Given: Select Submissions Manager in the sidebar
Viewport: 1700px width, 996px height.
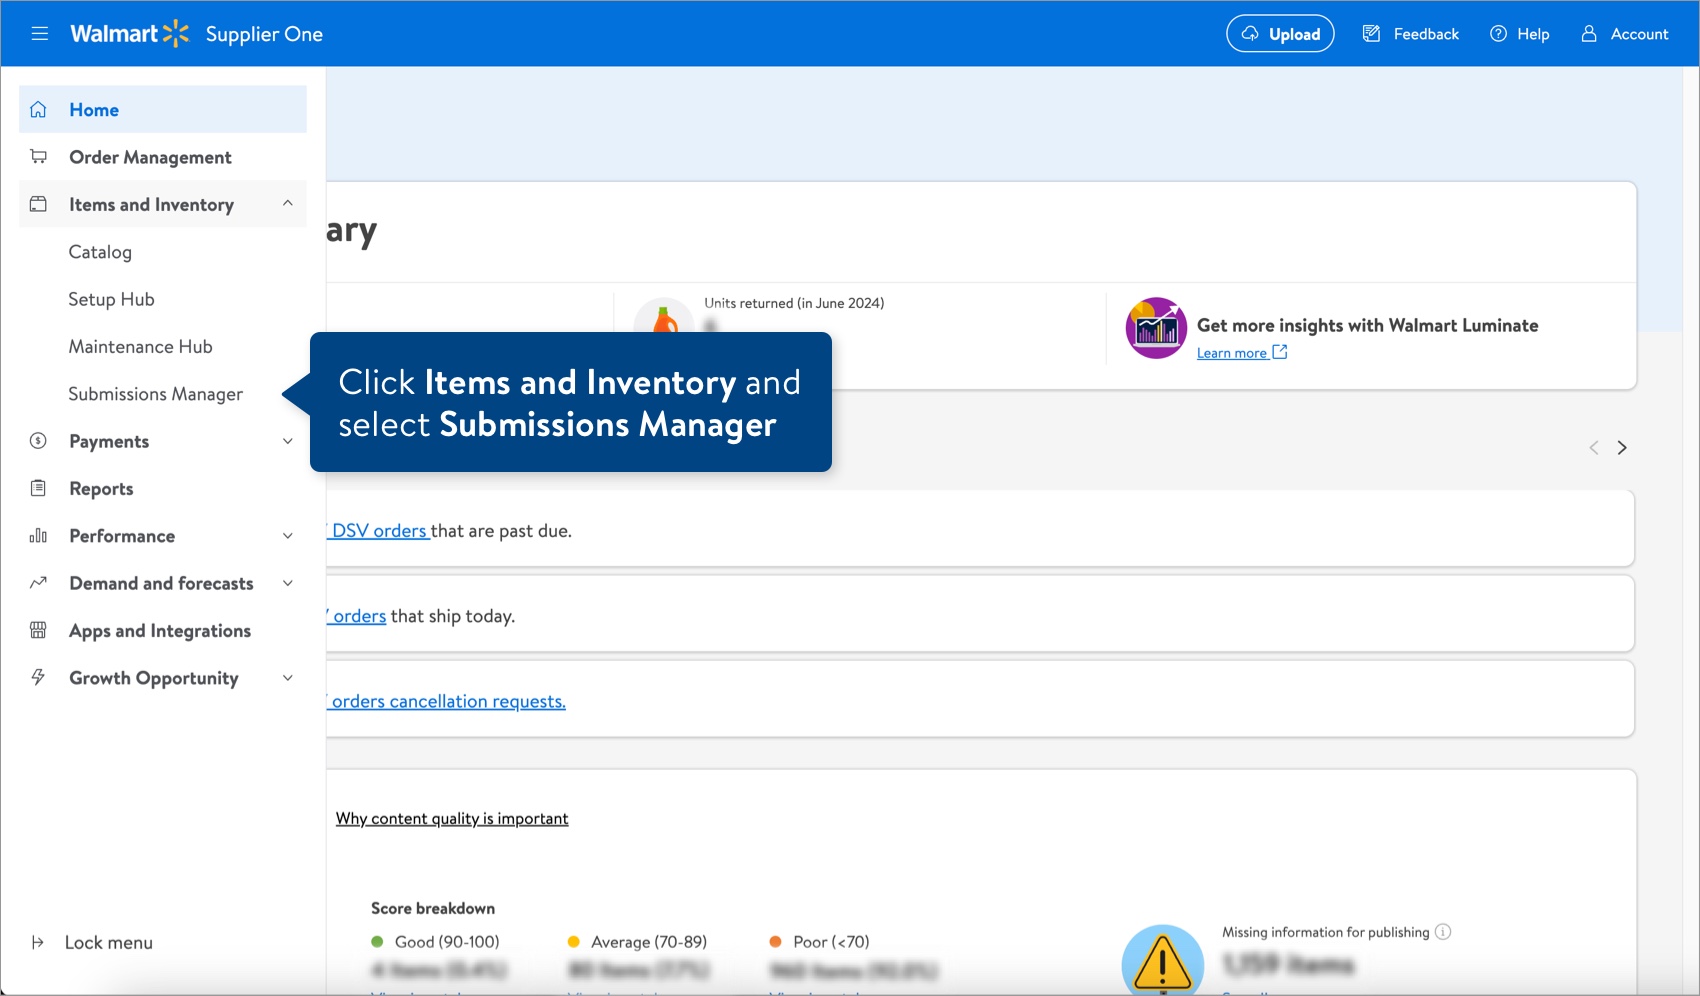Looking at the screenshot, I should 155,394.
